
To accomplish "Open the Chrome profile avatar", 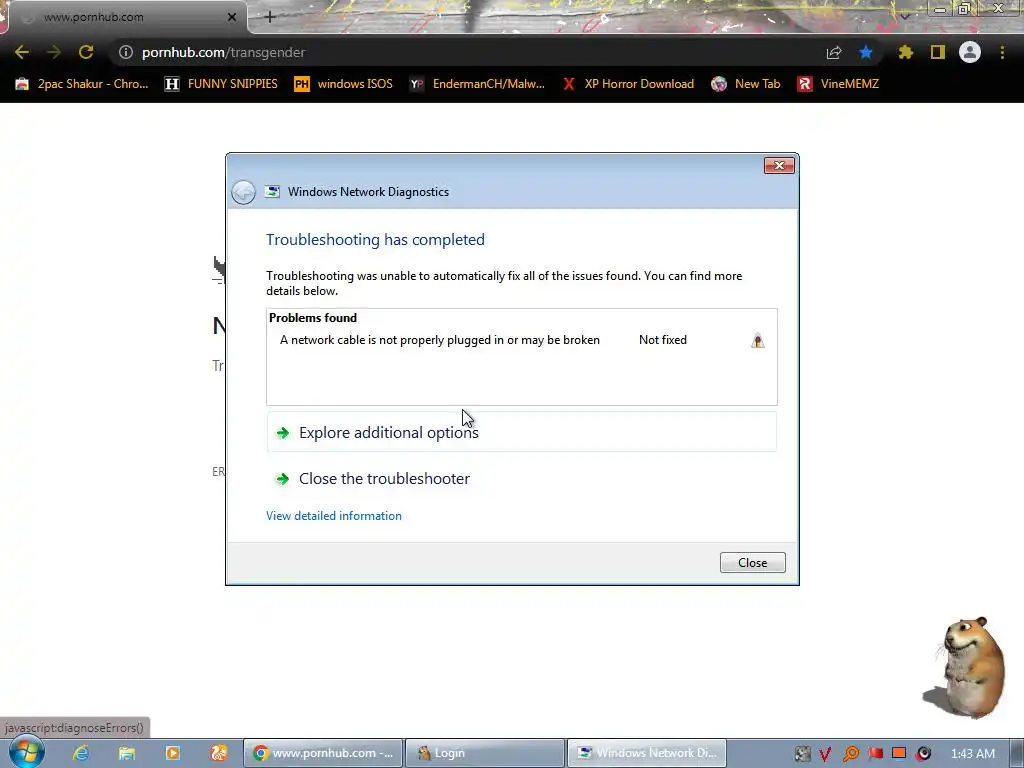I will (970, 52).
